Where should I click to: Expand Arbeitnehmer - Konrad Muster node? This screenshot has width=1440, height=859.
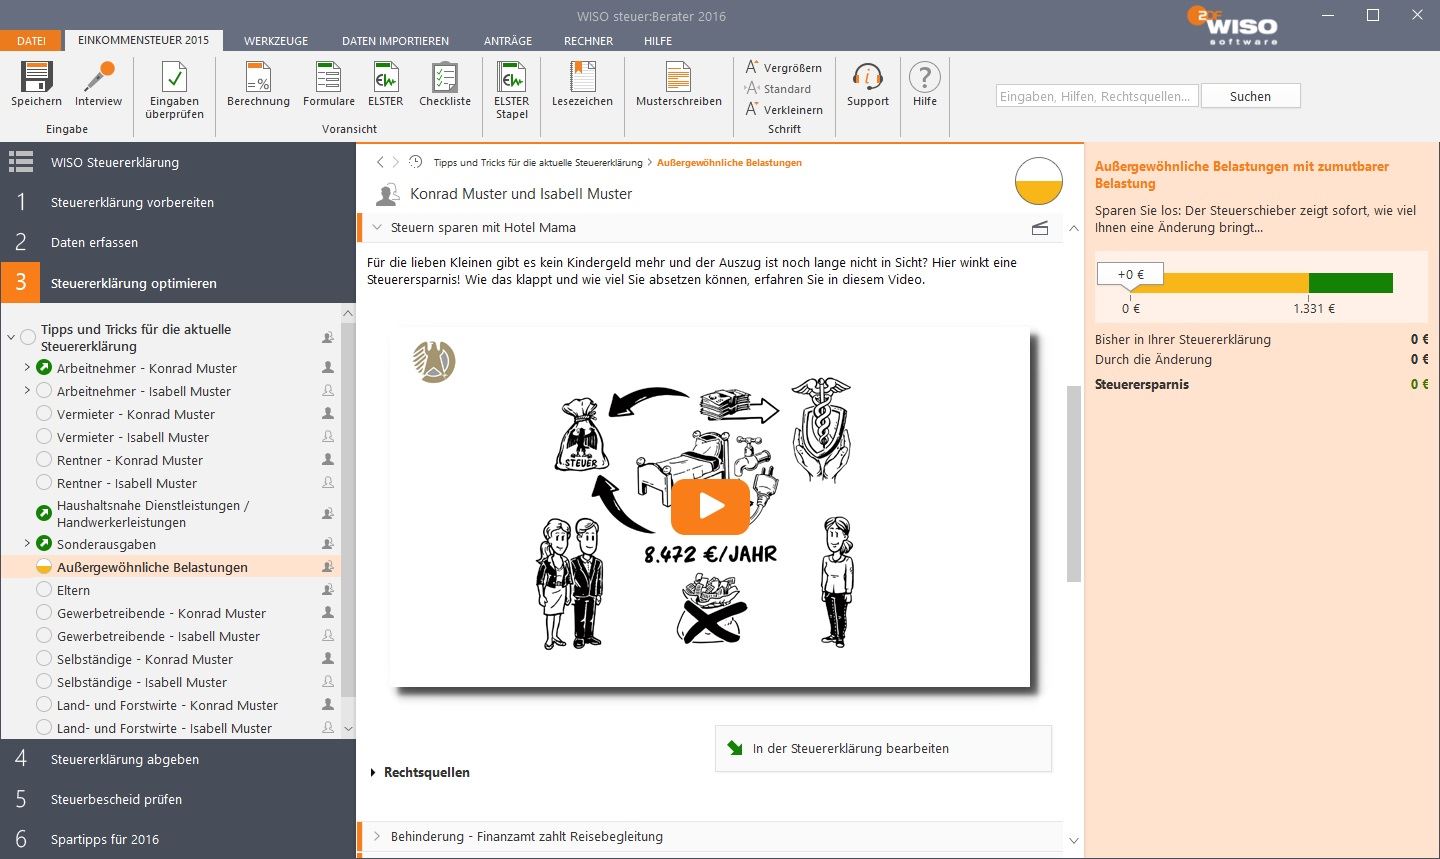pyautogui.click(x=27, y=367)
